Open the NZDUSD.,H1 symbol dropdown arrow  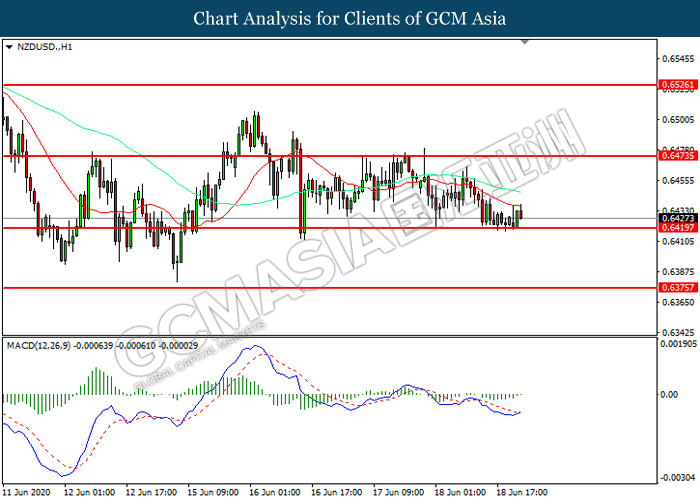click(x=9, y=47)
